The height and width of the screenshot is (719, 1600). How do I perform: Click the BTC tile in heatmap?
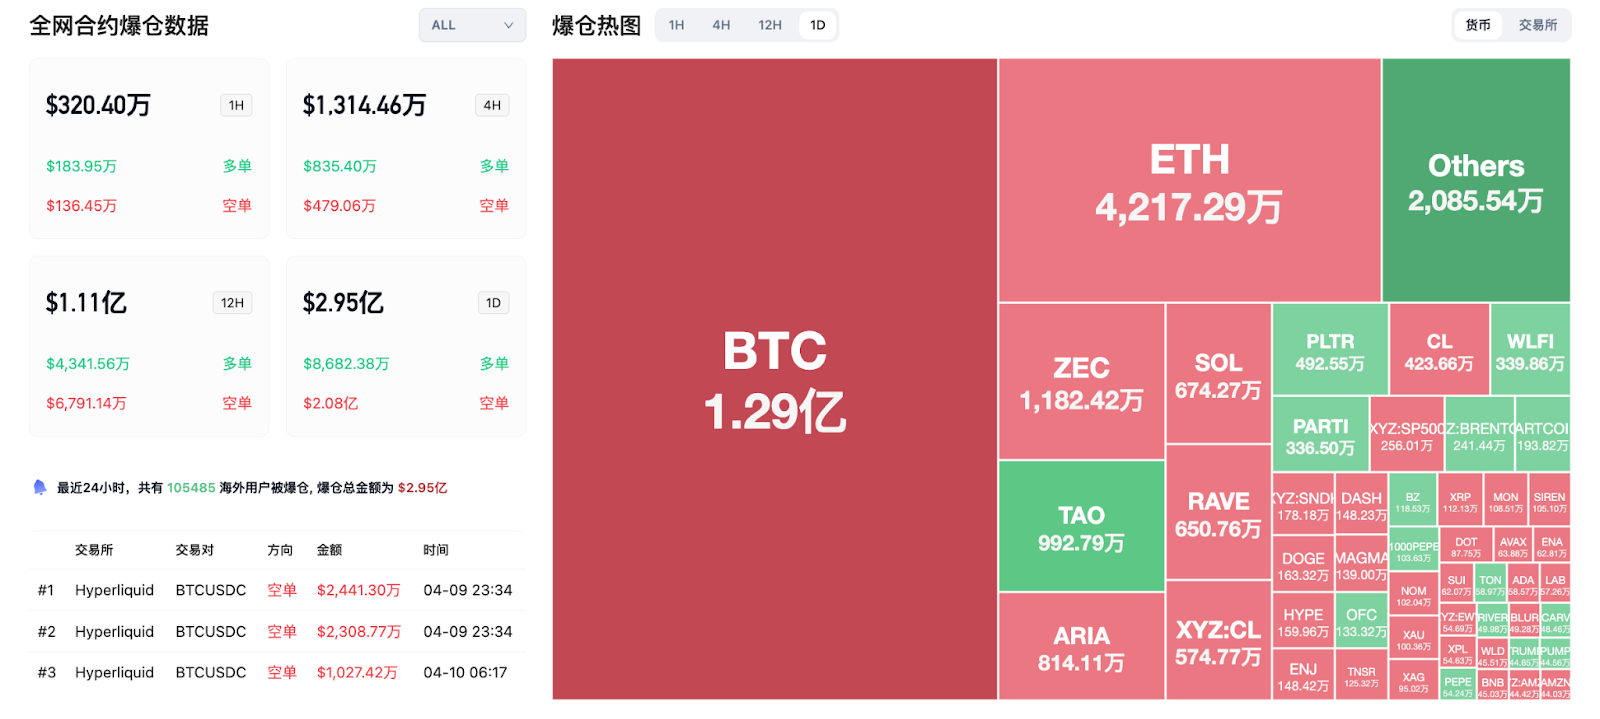pos(775,380)
